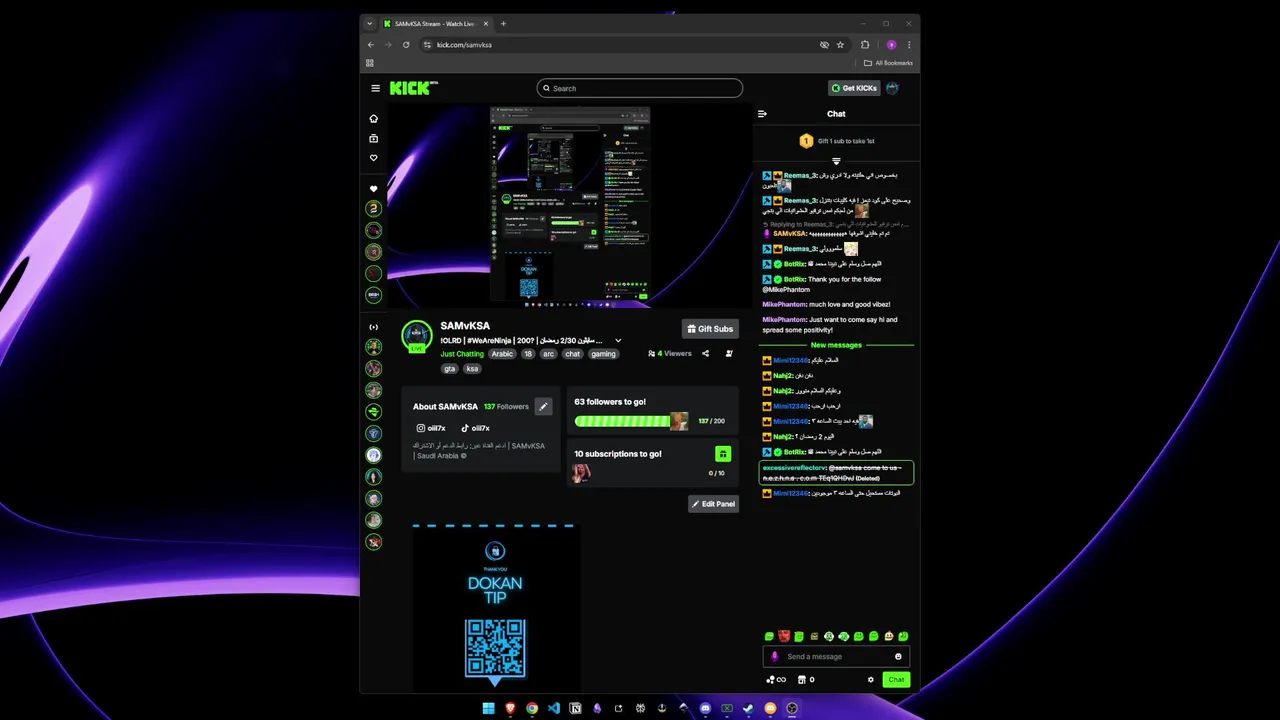Click the Get KICKs button
Image resolution: width=1280 pixels, height=720 pixels.
coord(854,88)
